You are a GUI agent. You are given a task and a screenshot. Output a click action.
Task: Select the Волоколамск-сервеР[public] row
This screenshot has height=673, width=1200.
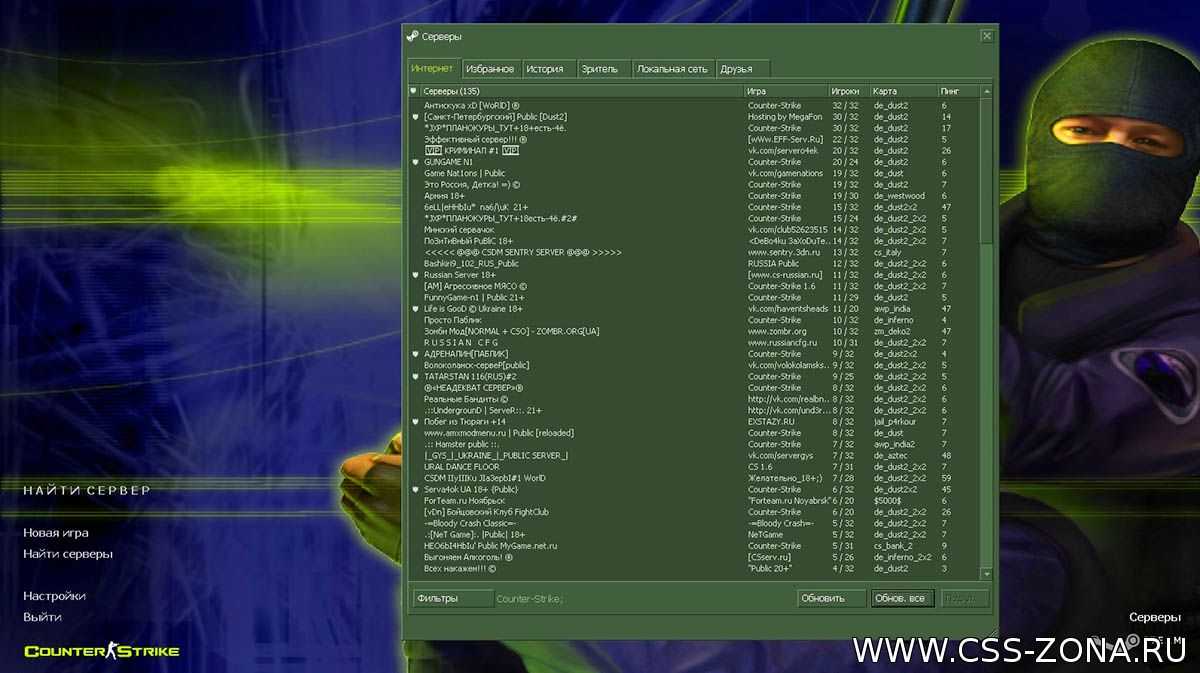(x=695, y=365)
